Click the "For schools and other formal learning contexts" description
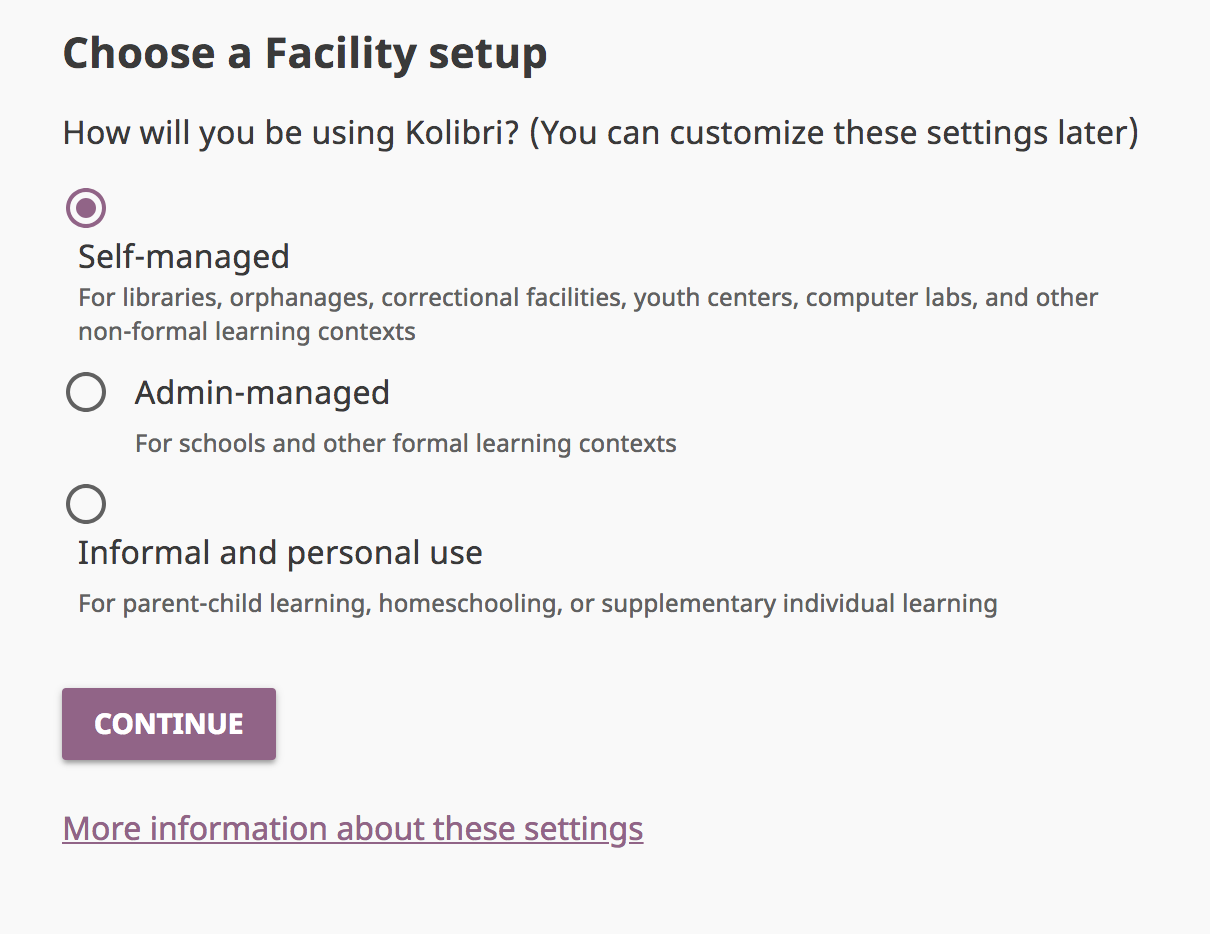1210x934 pixels. [x=405, y=443]
